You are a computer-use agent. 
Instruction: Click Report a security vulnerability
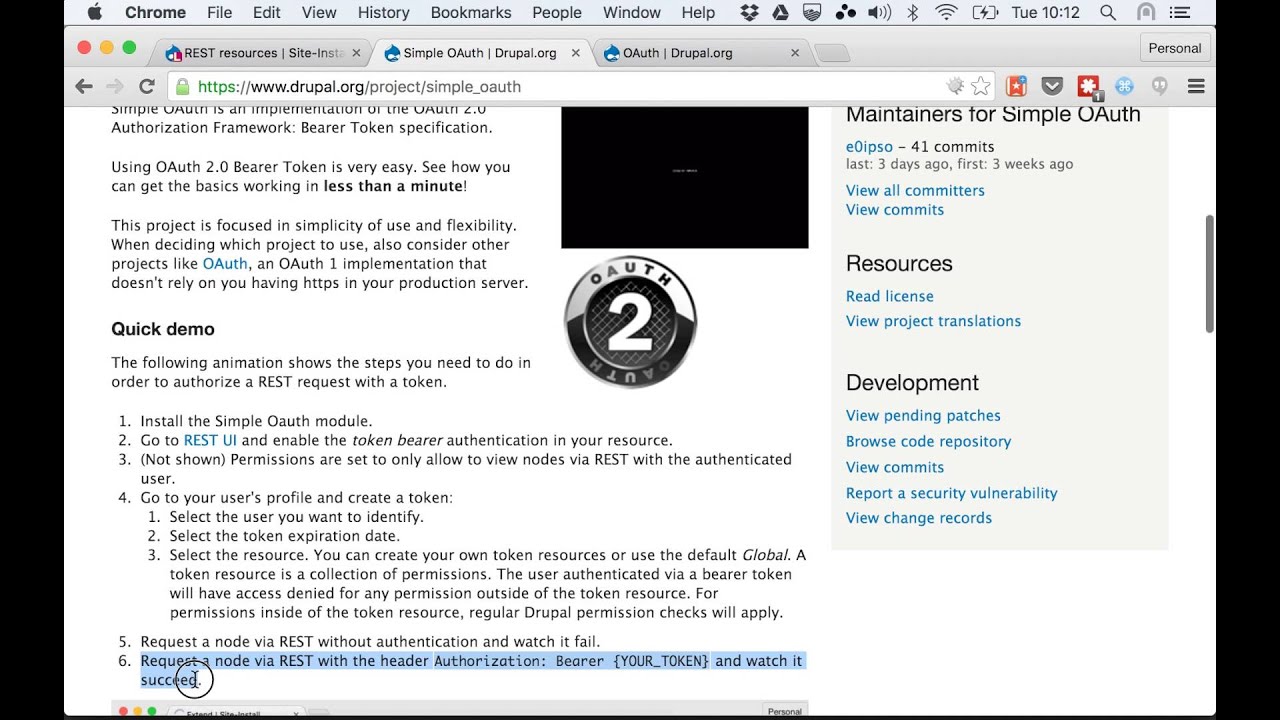[x=951, y=493]
